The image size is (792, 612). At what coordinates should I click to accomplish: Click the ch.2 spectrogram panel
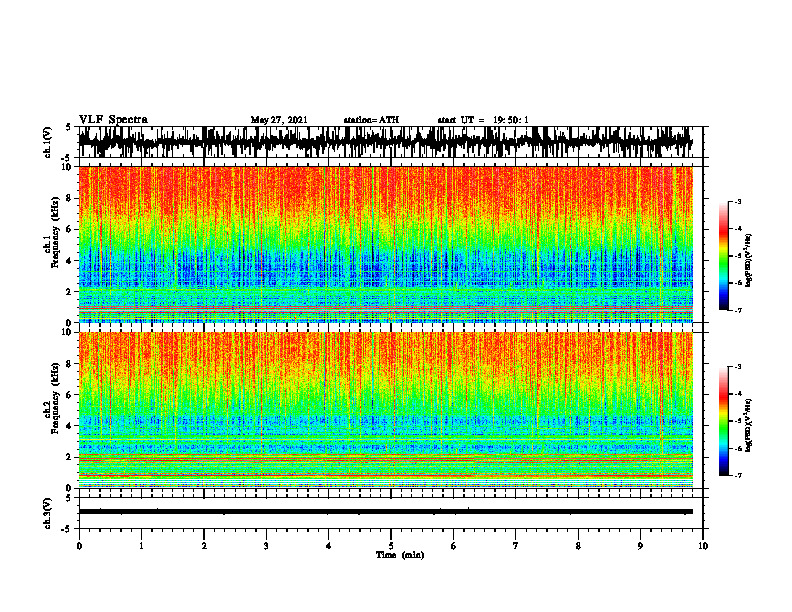click(385, 410)
